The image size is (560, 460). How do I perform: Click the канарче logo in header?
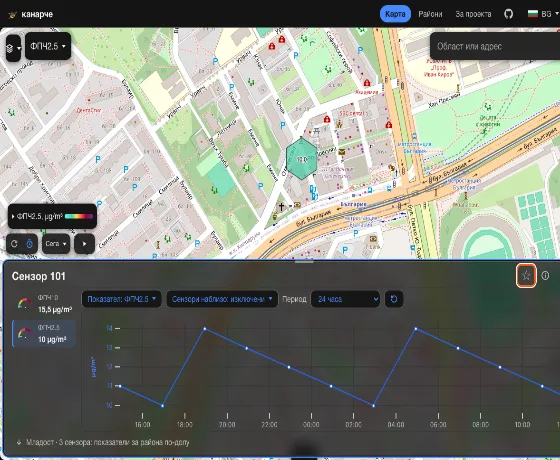click(31, 14)
